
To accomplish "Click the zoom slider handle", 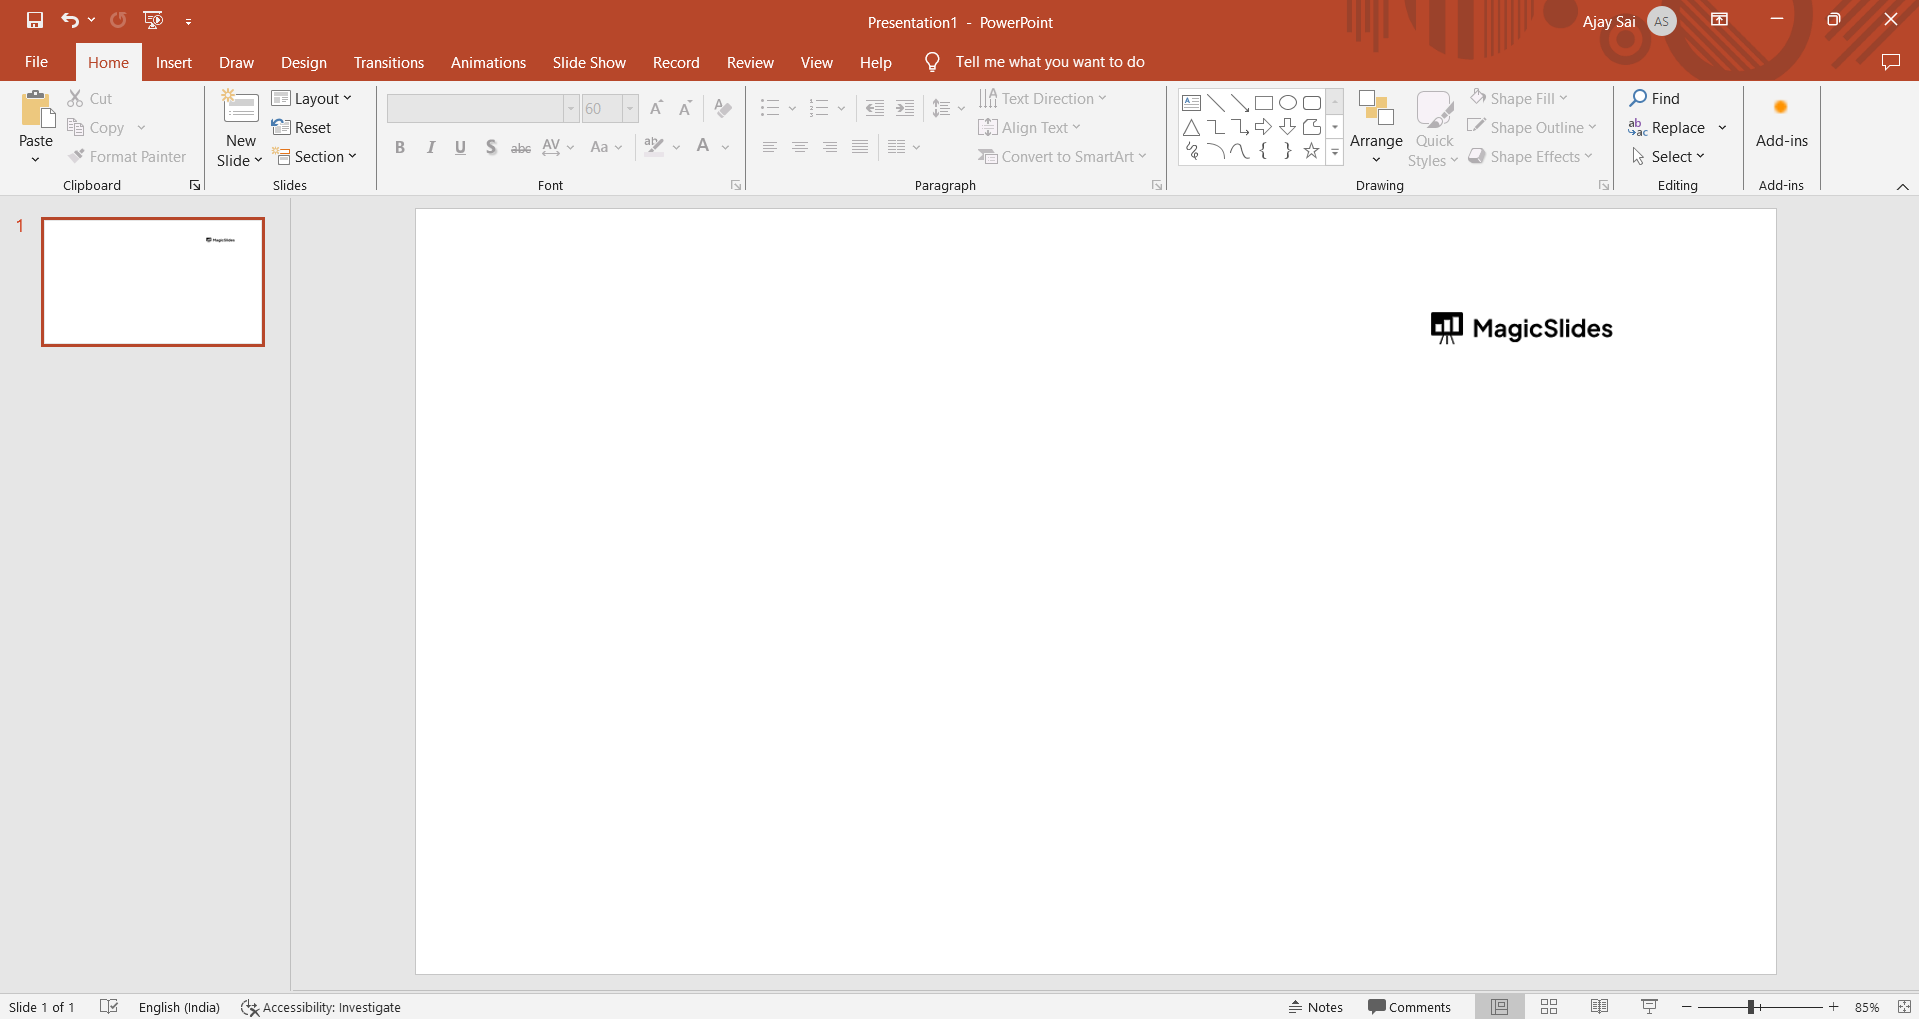I will 1751,1007.
